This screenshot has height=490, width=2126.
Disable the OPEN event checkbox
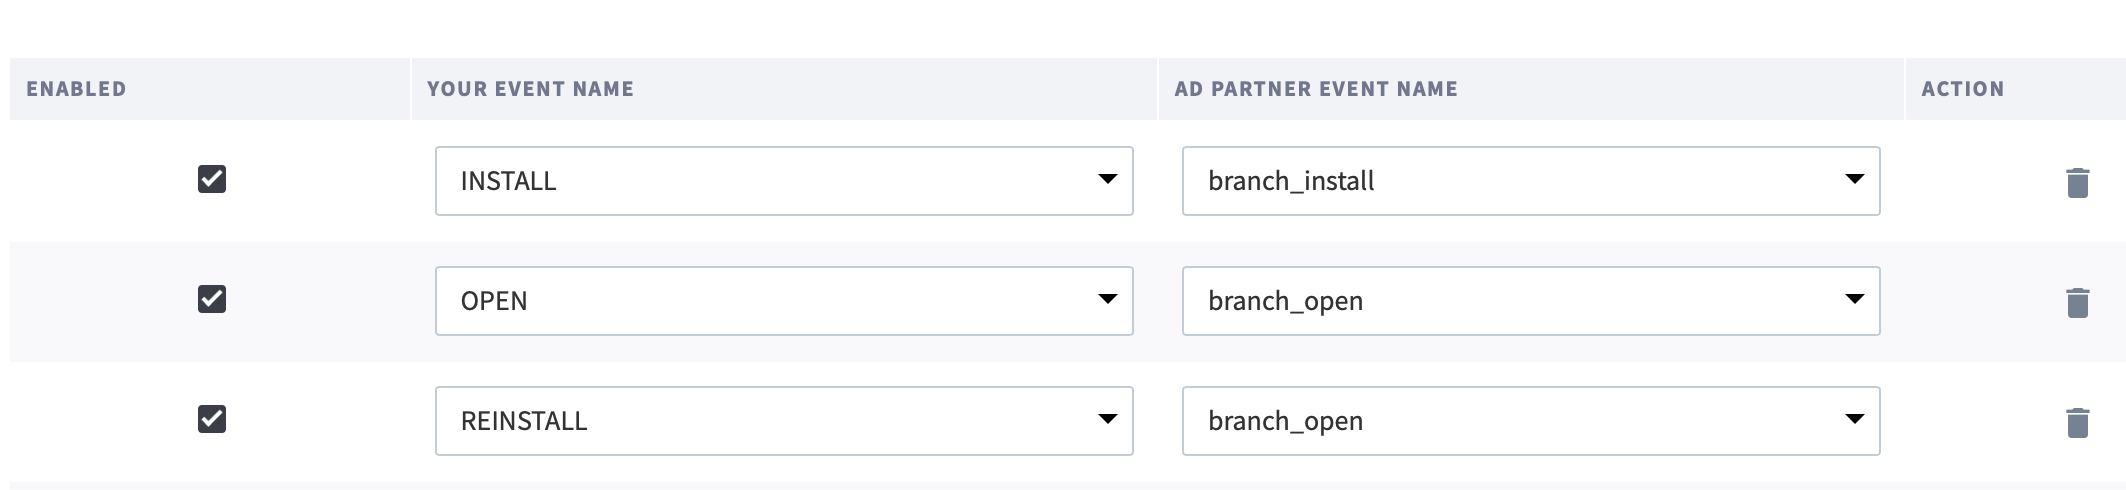[x=212, y=300]
